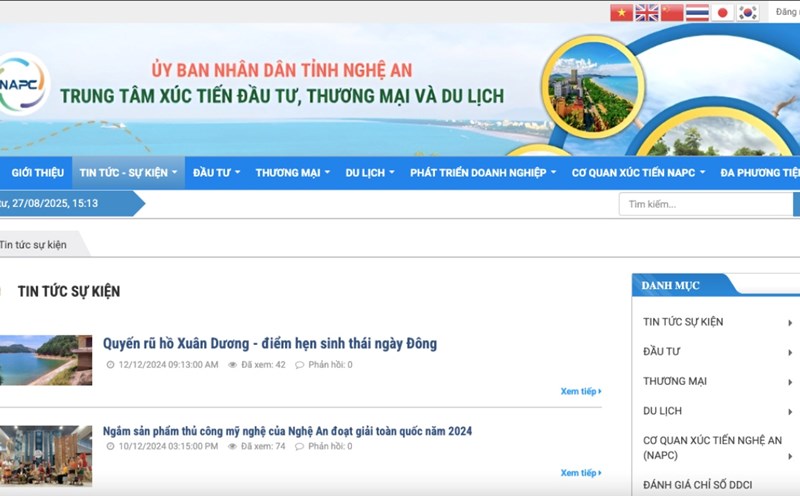Image resolution: width=800 pixels, height=496 pixels.
Task: Expand Cơ quan xúc tiến Nghệ An sidebar arrow
Action: 790,456
